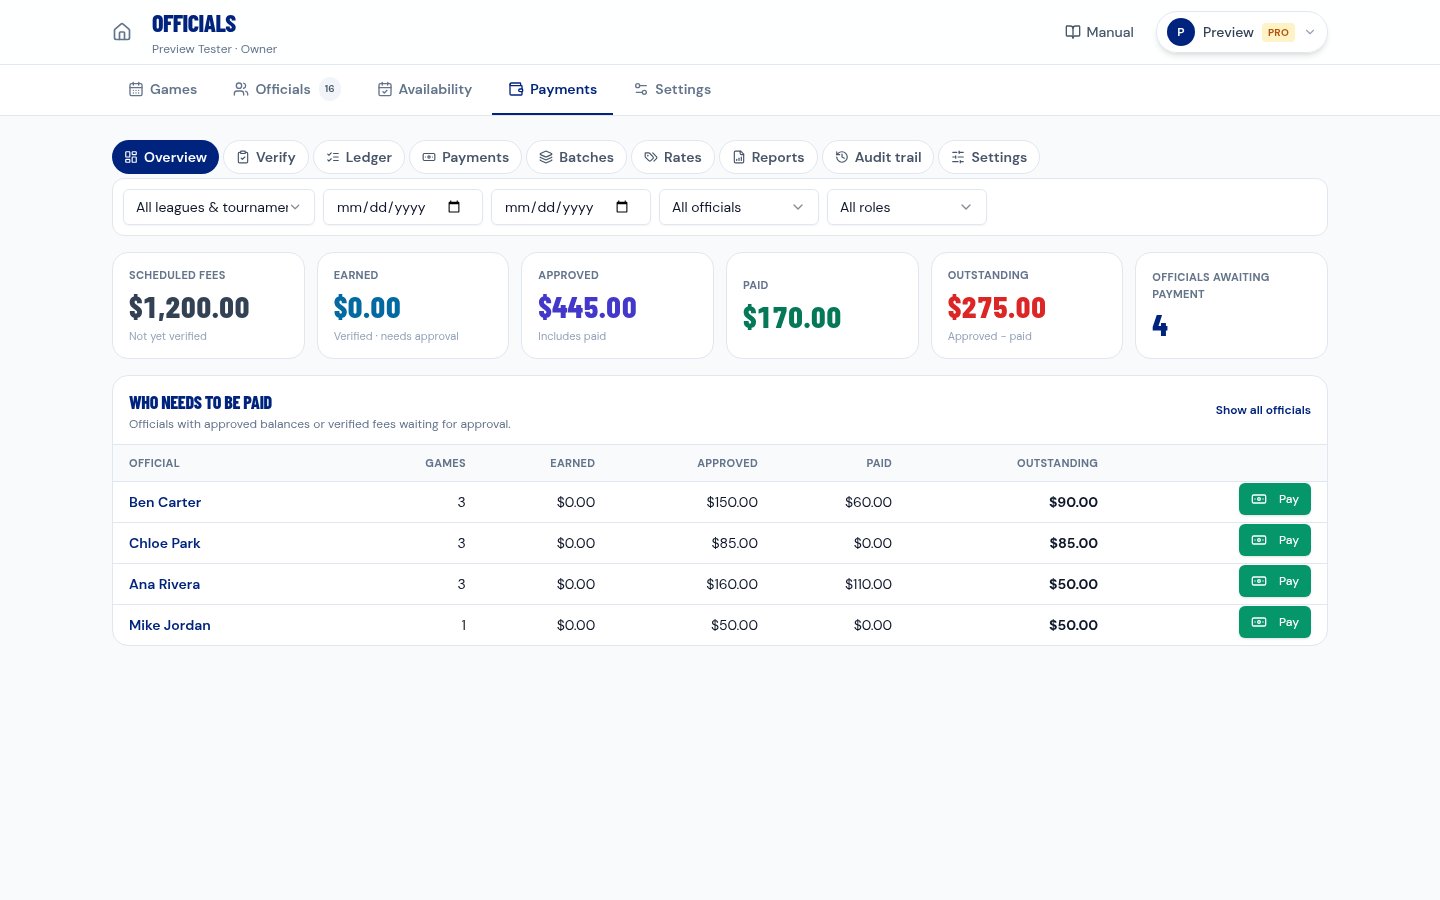Open the first date field's calendar picker icon
This screenshot has height=900, width=1440.
pyautogui.click(x=454, y=207)
